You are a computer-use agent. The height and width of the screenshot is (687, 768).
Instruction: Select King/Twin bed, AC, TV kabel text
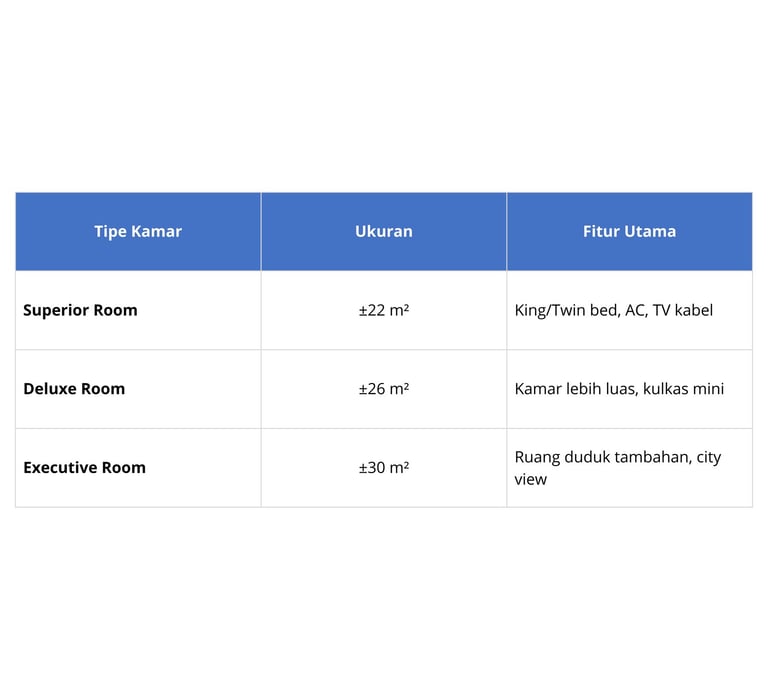(x=614, y=310)
